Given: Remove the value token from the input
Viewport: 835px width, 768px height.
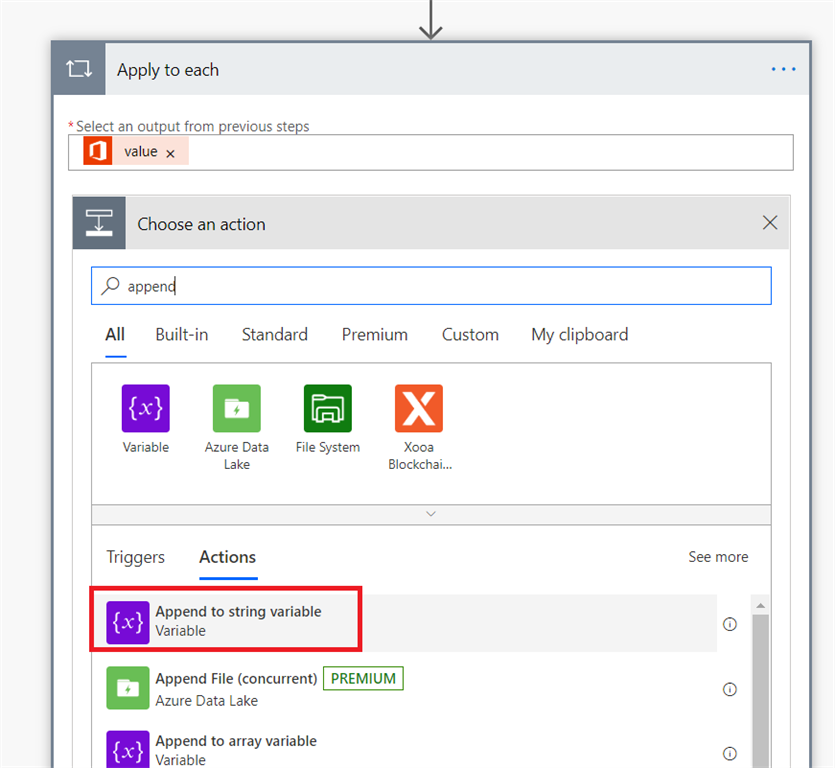Looking at the screenshot, I should coord(170,153).
